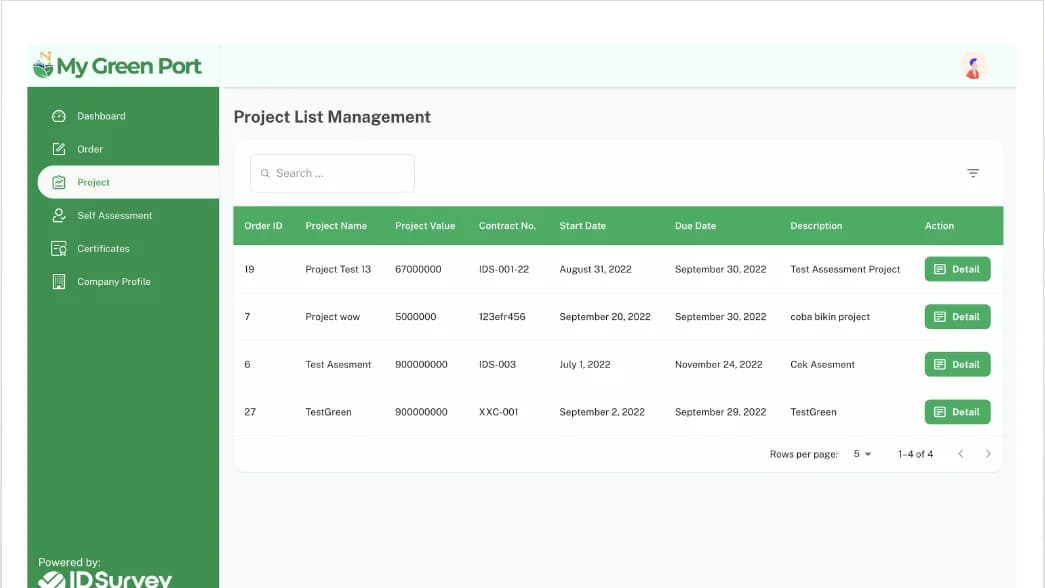This screenshot has width=1045, height=588.
Task: Click due date November 24, 2022
Action: [718, 365]
